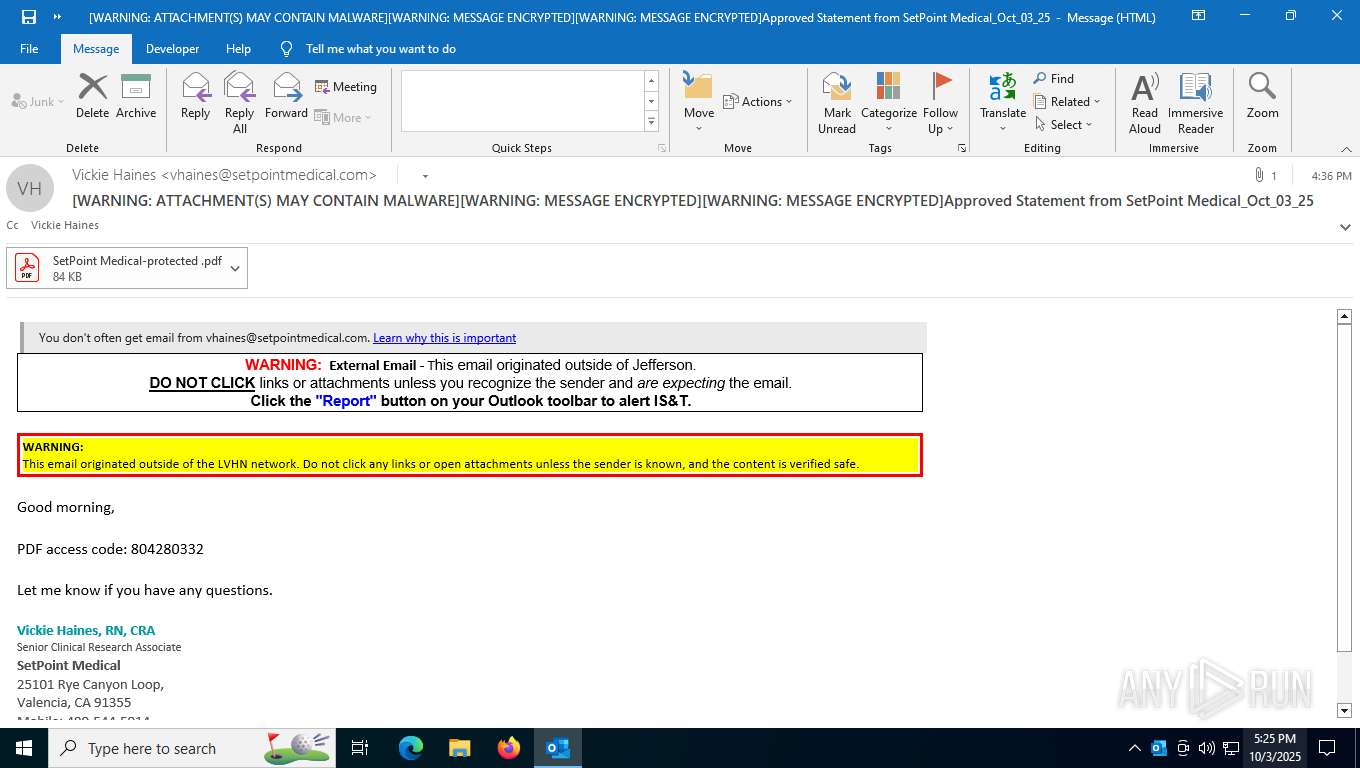The width and height of the screenshot is (1360, 768).
Task: Open the Zoom dialog
Action: 1262,97
